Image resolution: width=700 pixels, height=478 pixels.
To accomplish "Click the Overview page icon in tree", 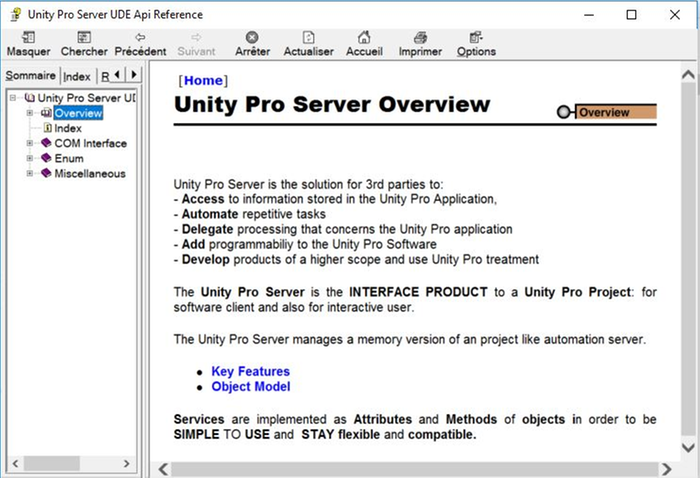I will (x=46, y=112).
